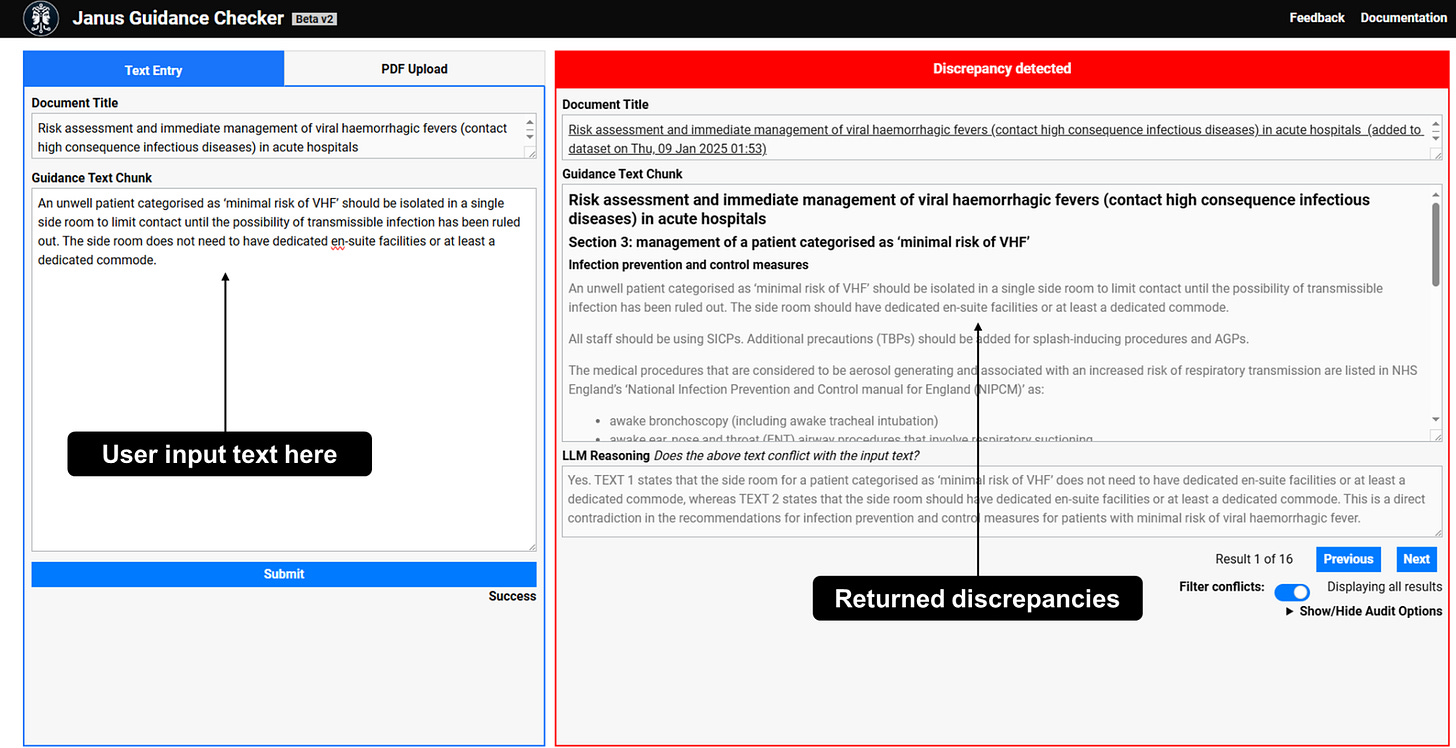
Task: Click 'Displaying all results' label
Action: pos(1384,587)
